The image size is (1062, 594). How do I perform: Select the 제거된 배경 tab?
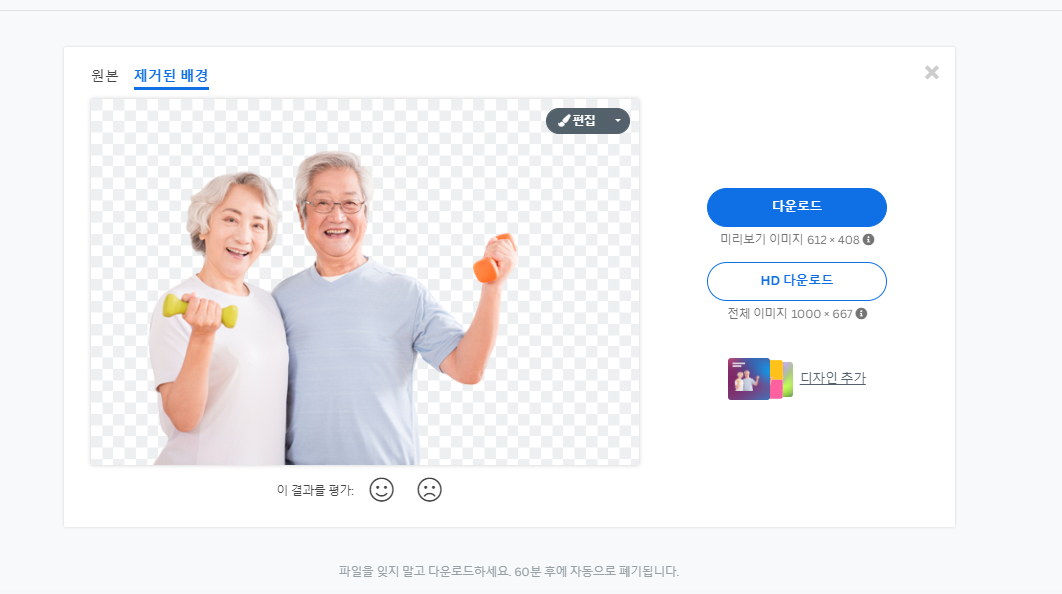pos(170,73)
